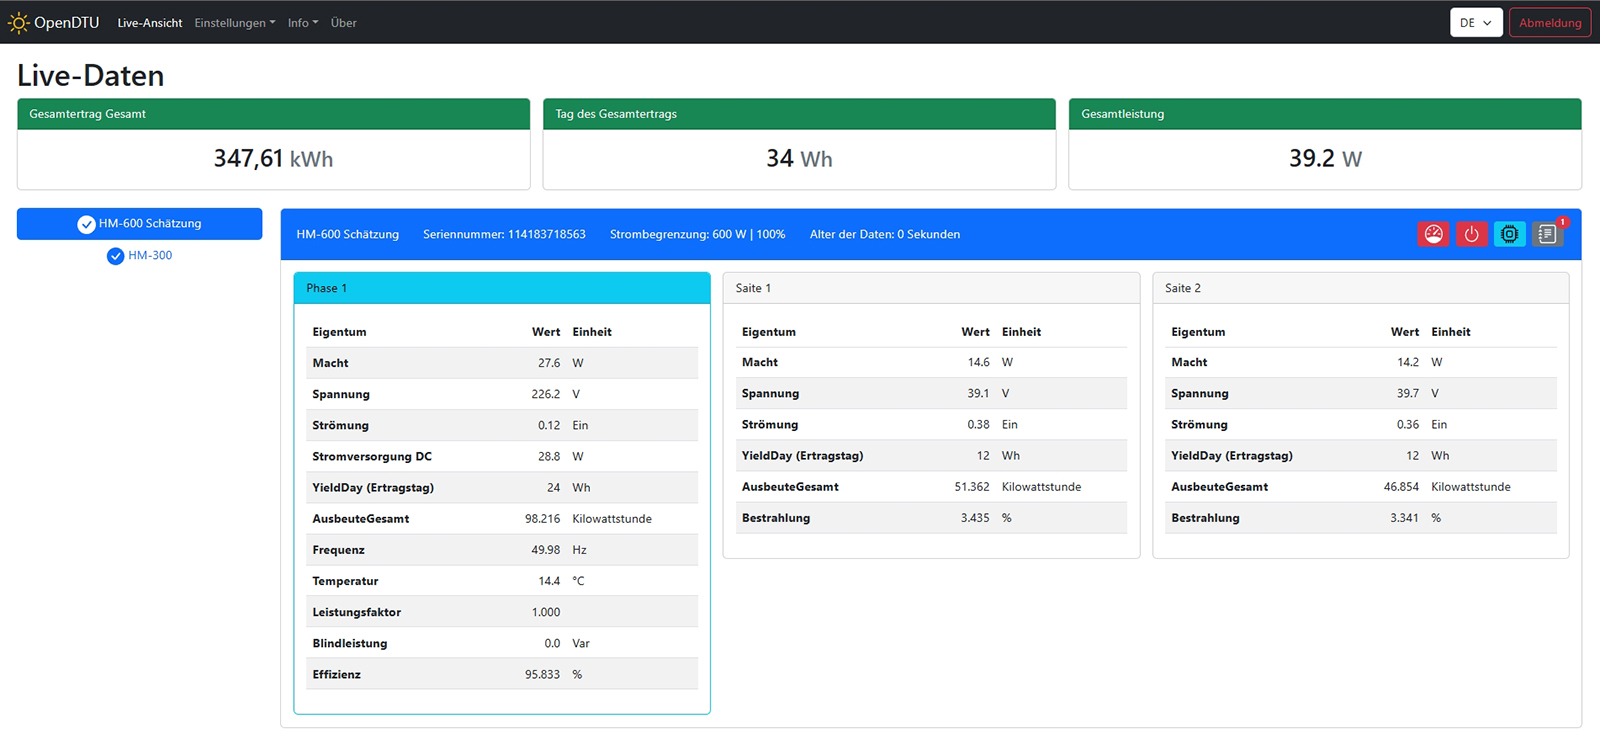Click Phase 1 AusbeuteGesamt value 98.216
This screenshot has height=750, width=1600.
[543, 519]
